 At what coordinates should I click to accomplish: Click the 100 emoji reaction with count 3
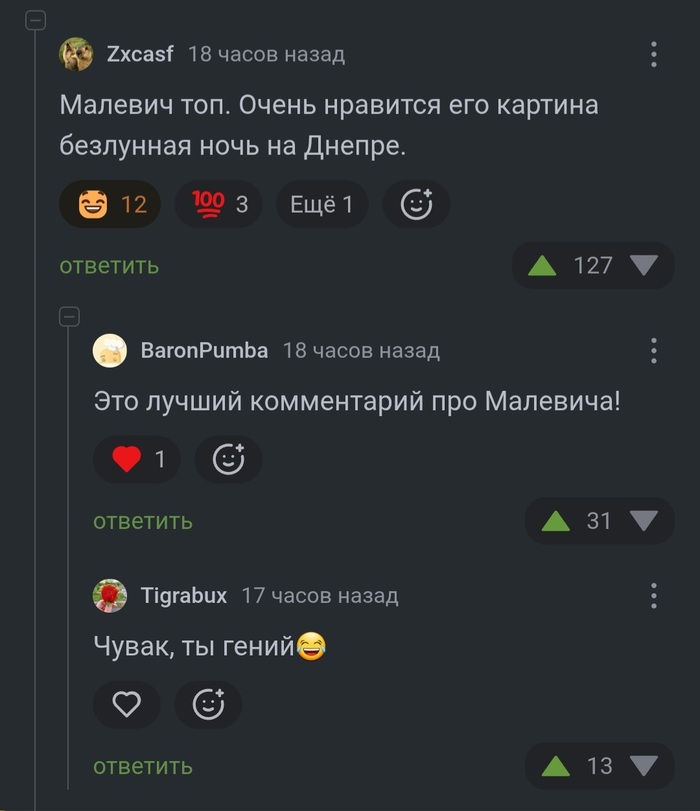[x=217, y=204]
